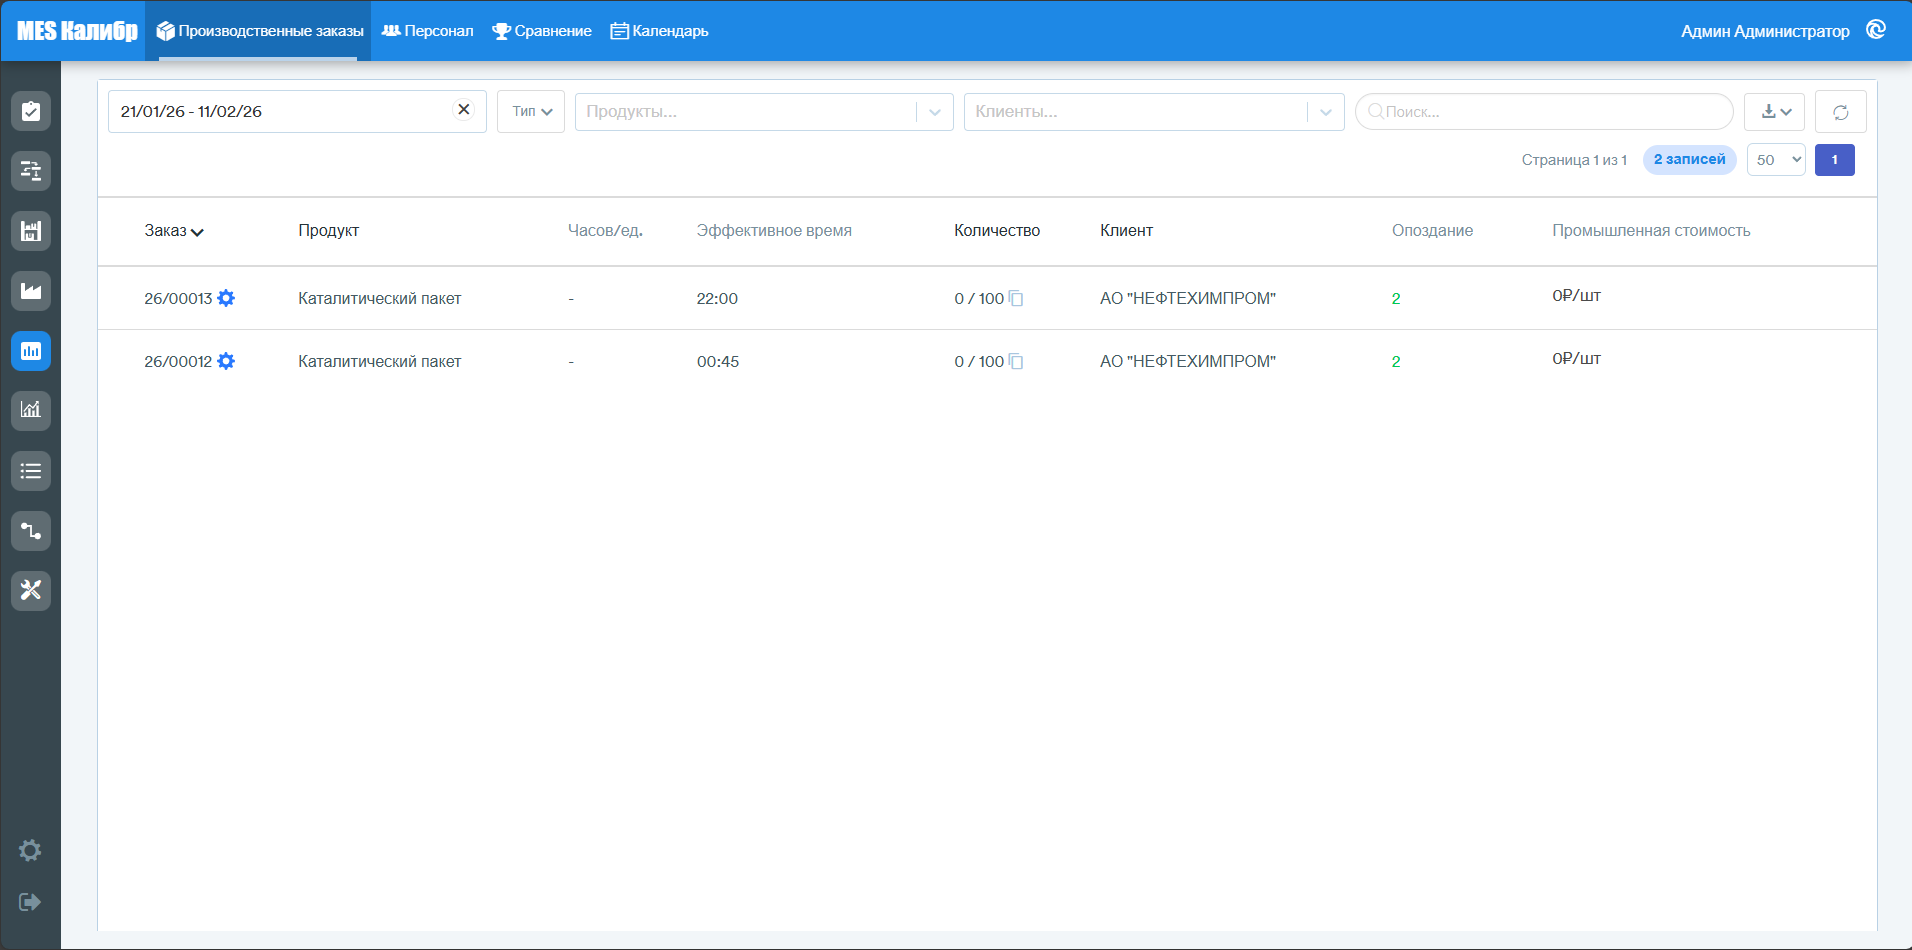
Task: Sort by Заказ column header
Action: (174, 231)
